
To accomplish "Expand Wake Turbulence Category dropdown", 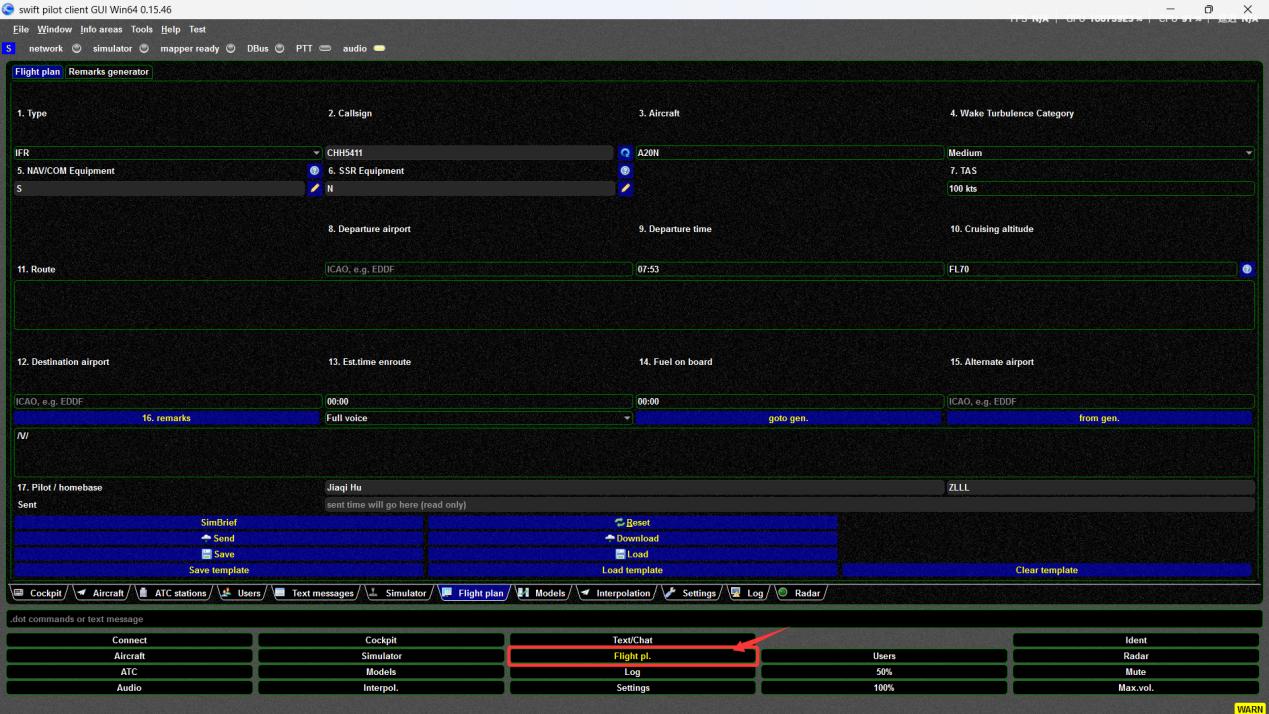I will click(1100, 153).
